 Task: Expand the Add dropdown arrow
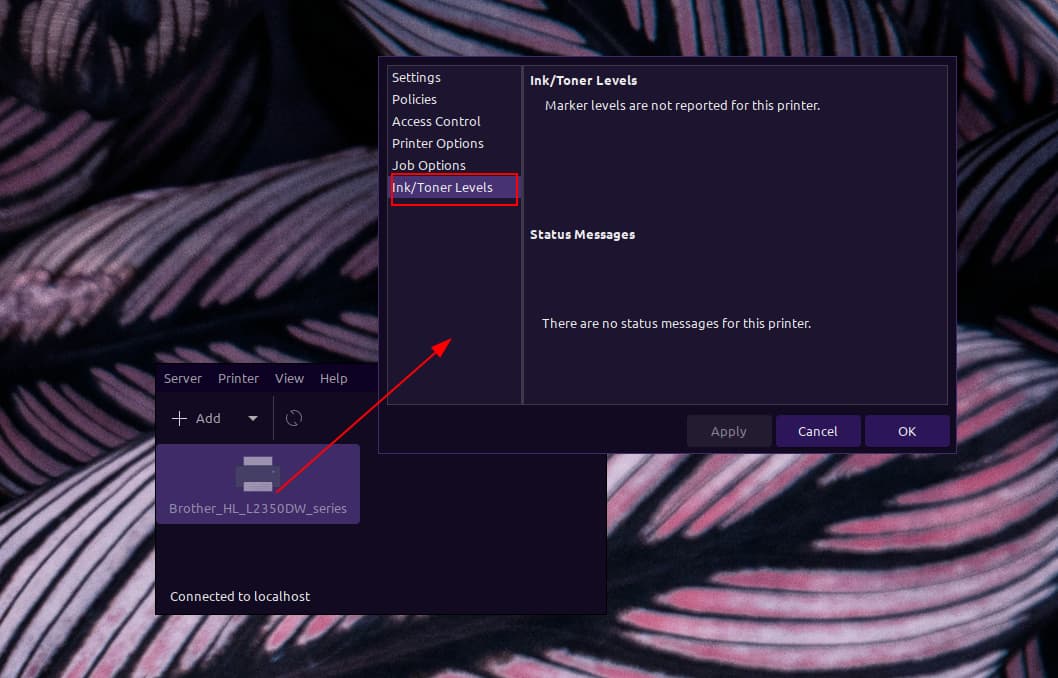coord(252,418)
